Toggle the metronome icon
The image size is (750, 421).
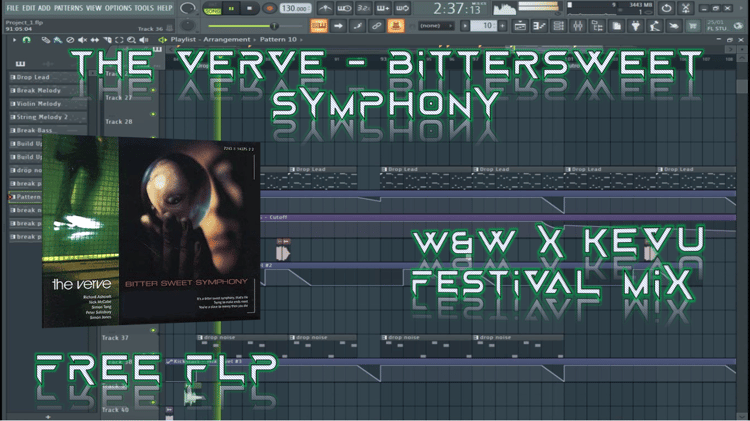[x=325, y=9]
